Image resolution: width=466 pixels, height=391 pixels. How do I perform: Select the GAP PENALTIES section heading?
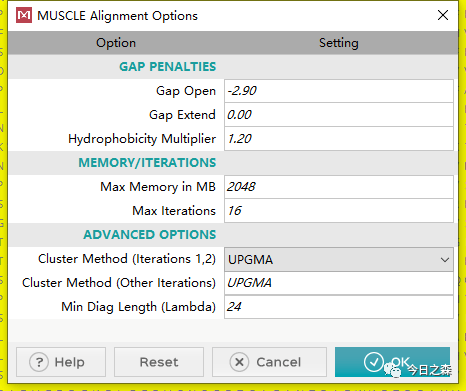pos(168,67)
